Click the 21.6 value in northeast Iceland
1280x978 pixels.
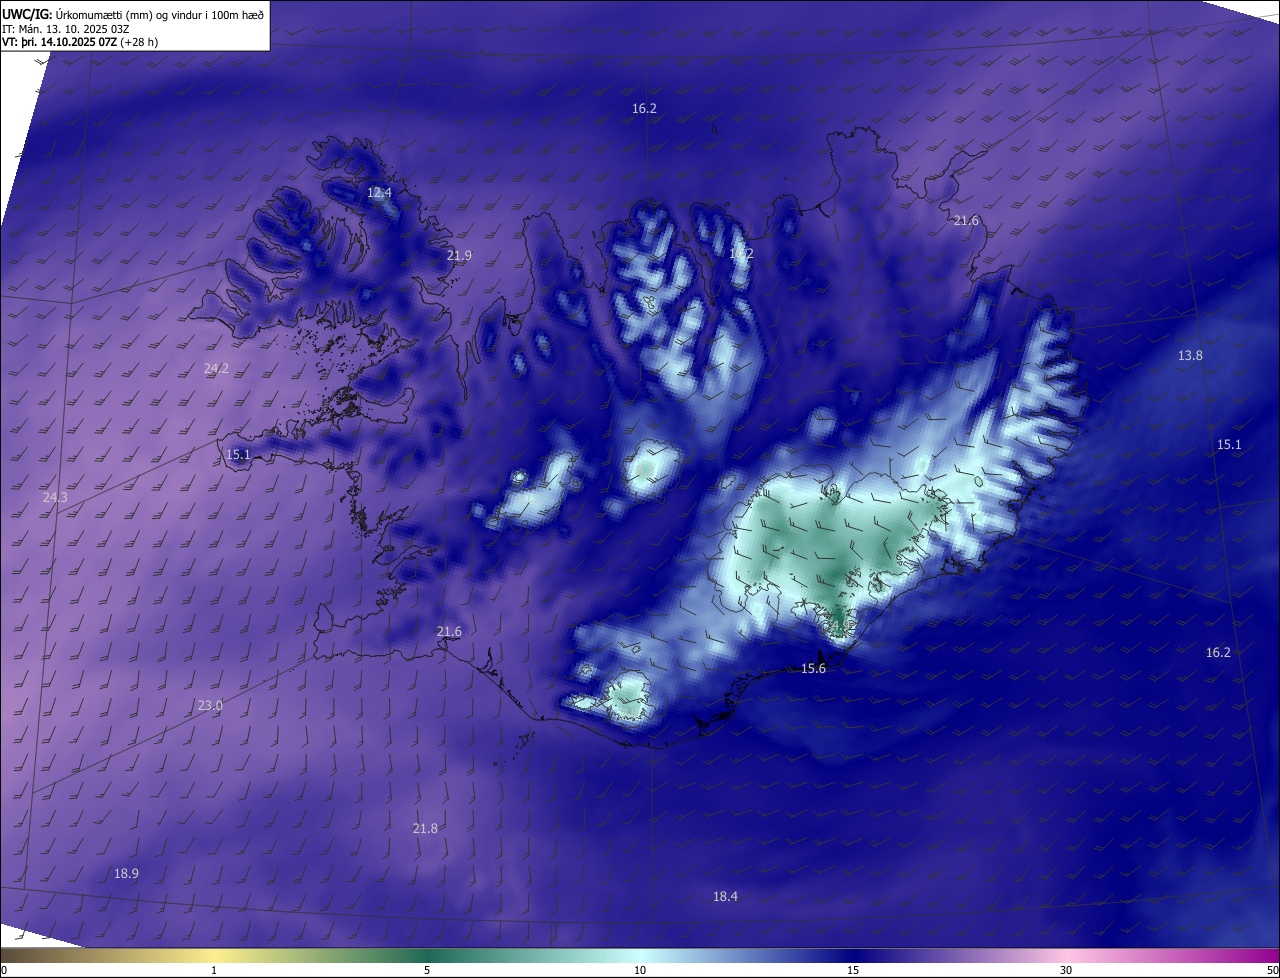pyautogui.click(x=966, y=220)
